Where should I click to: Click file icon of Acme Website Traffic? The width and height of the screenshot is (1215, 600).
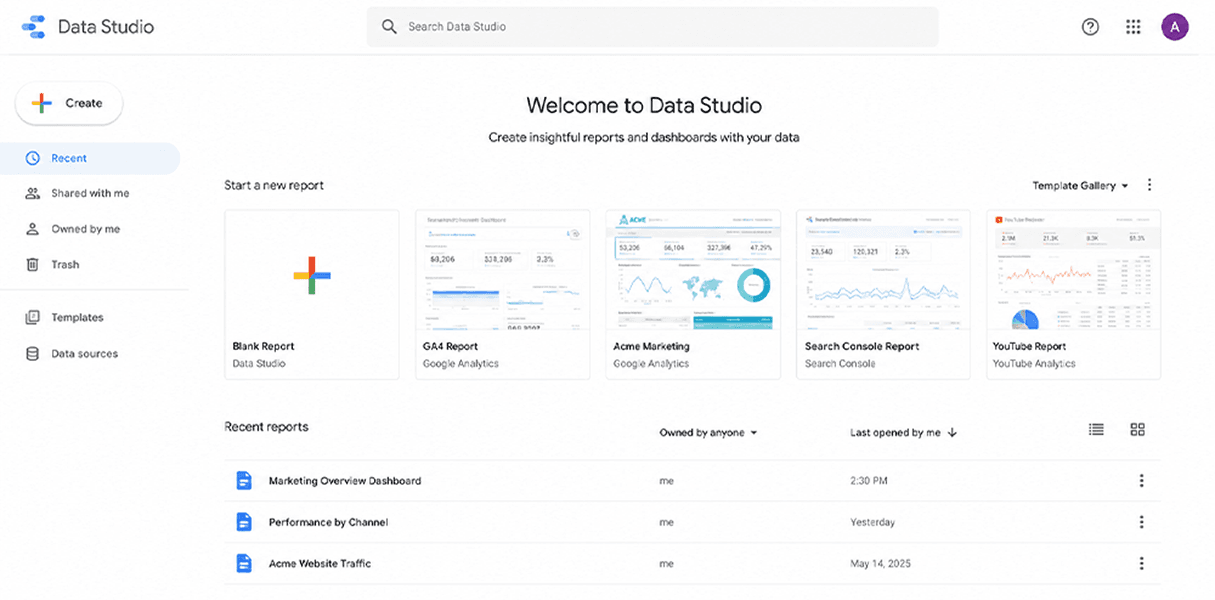click(243, 563)
